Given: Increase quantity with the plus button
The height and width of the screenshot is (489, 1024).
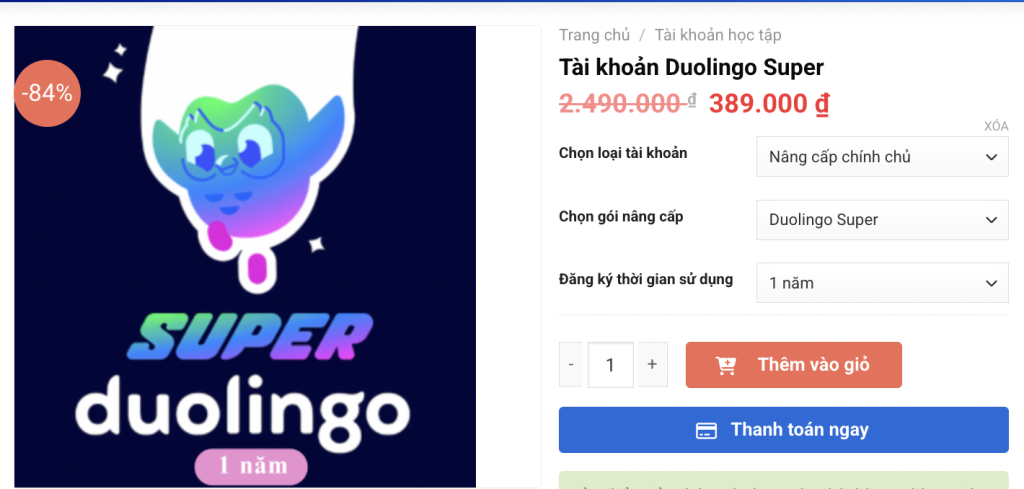Looking at the screenshot, I should coord(652,364).
